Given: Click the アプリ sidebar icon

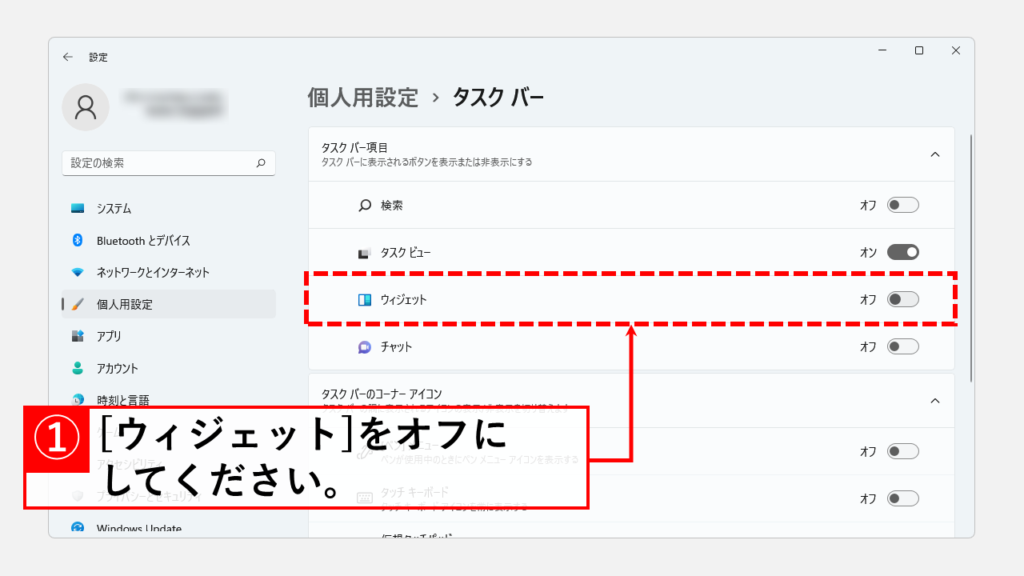Looking at the screenshot, I should (78, 337).
